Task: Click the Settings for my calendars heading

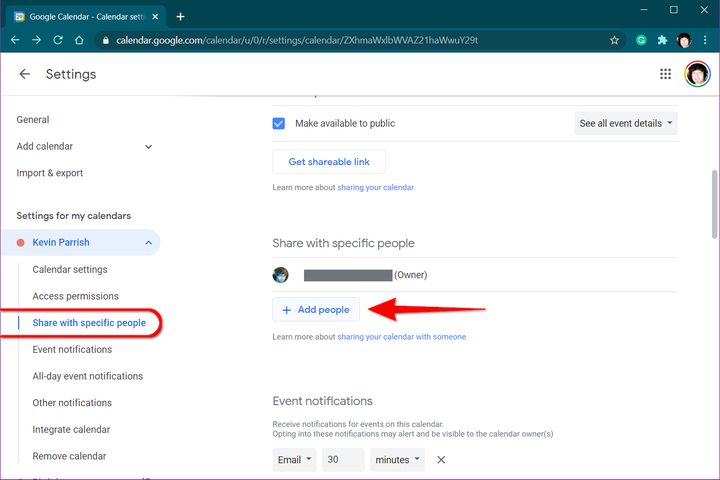Action: (x=73, y=216)
